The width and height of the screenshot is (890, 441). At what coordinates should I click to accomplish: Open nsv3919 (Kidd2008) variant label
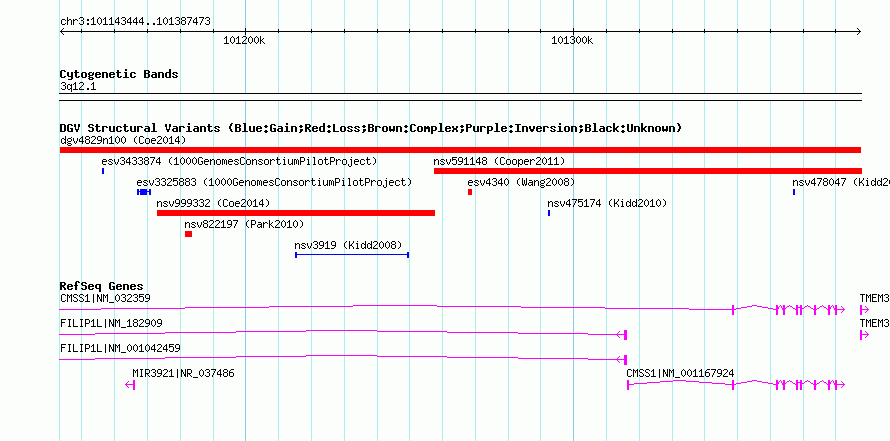pyautogui.click(x=348, y=245)
